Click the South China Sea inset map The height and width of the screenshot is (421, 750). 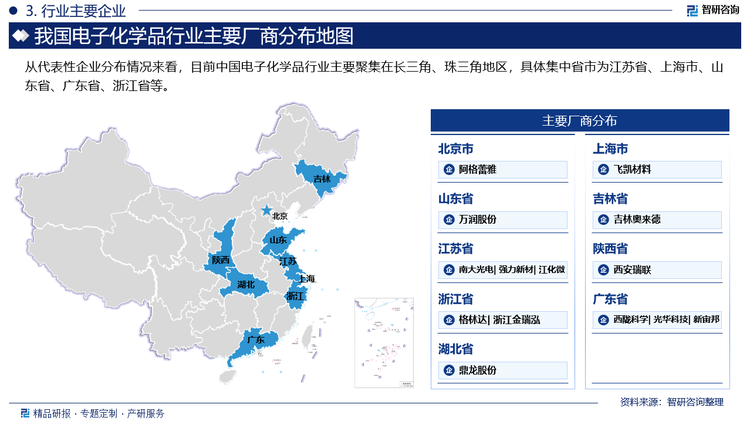point(384,343)
